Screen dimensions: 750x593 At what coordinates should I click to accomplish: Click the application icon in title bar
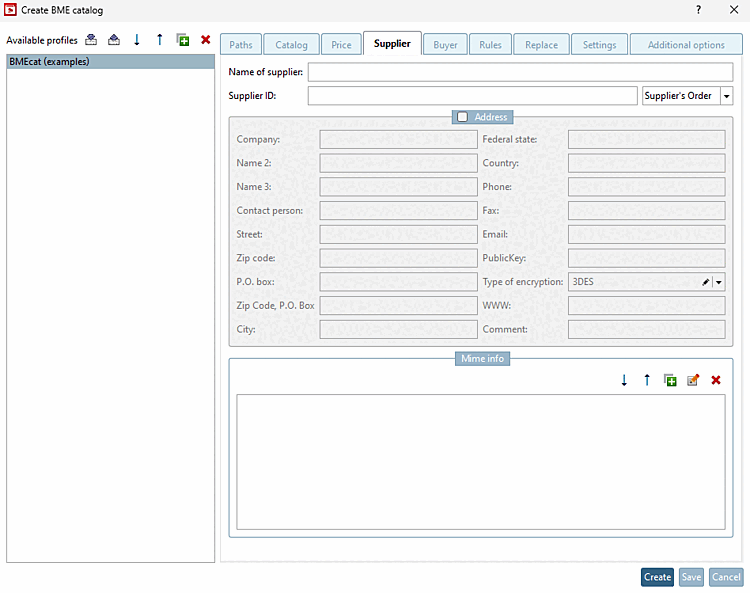click(x=10, y=10)
